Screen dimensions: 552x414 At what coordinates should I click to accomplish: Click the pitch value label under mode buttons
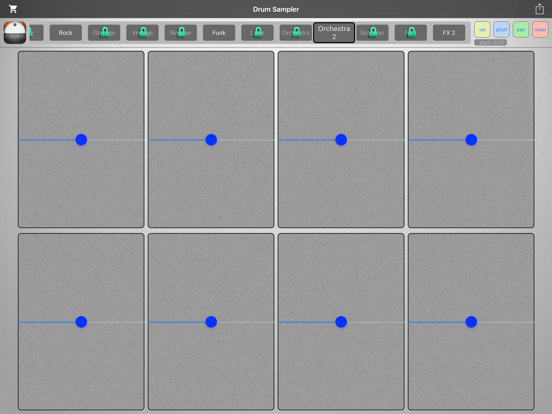click(490, 42)
